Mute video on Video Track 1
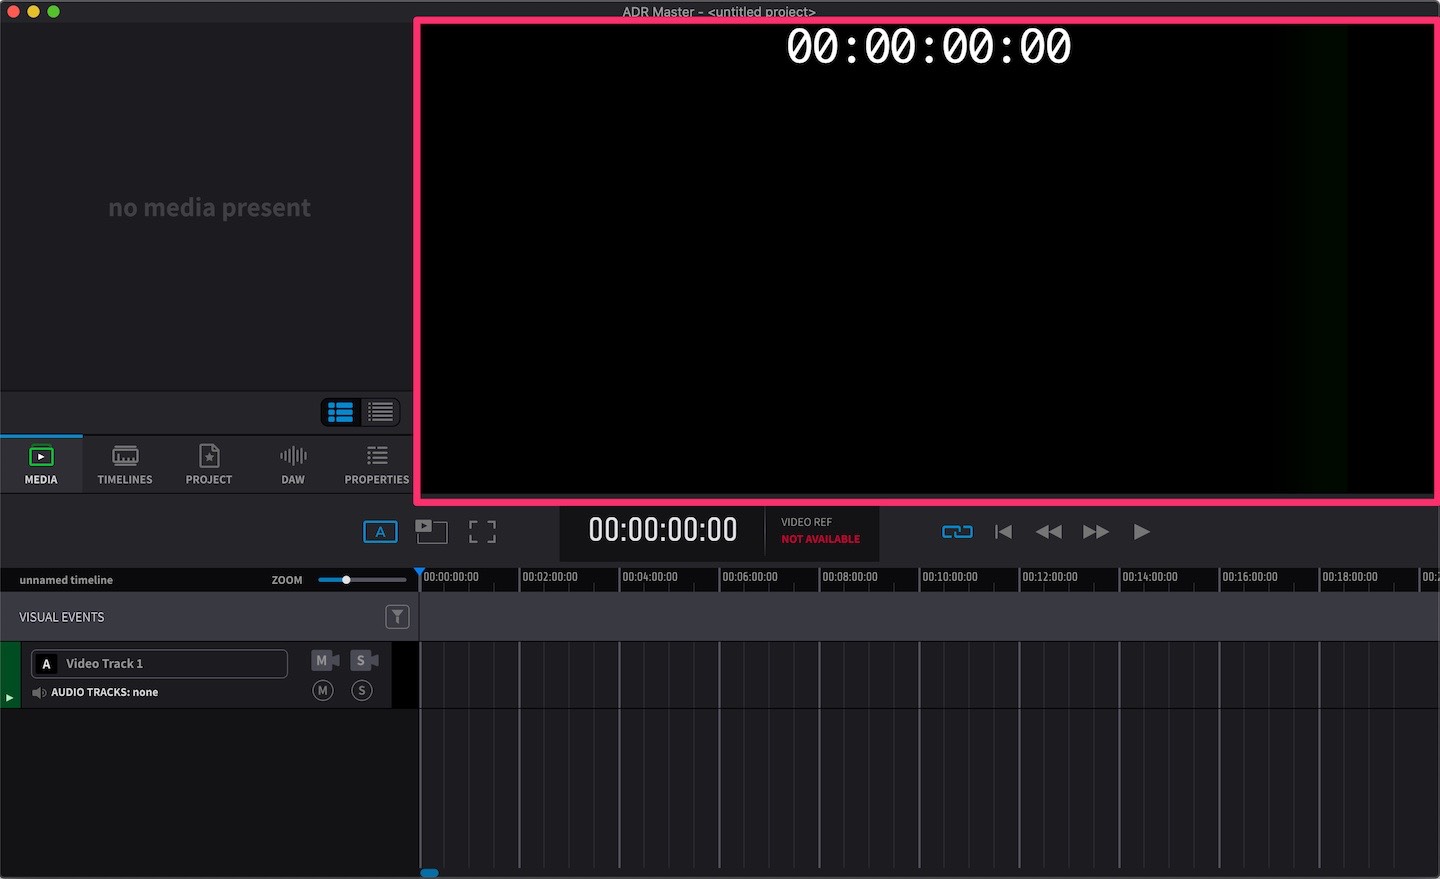This screenshot has height=879, width=1440. click(325, 660)
